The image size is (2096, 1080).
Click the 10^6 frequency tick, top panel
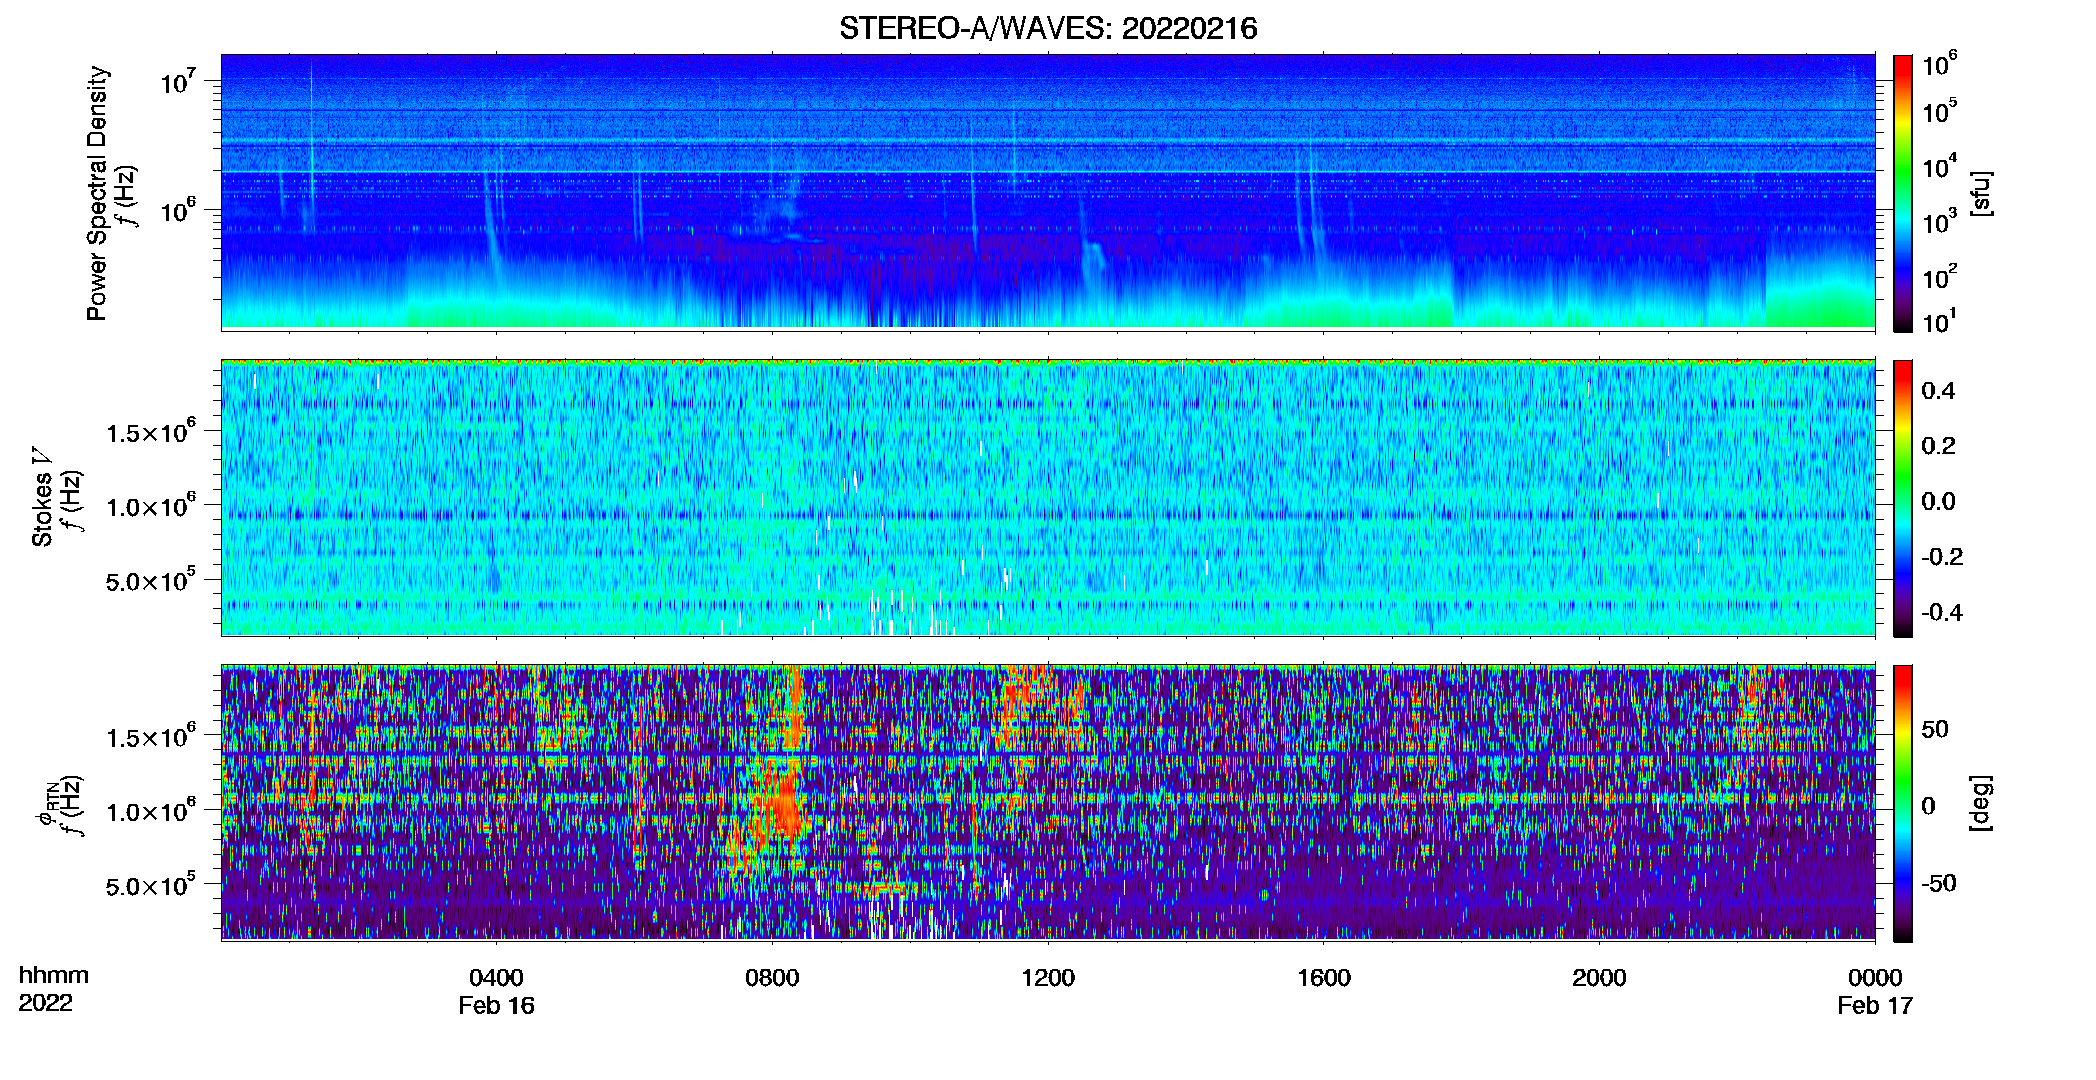178,211
